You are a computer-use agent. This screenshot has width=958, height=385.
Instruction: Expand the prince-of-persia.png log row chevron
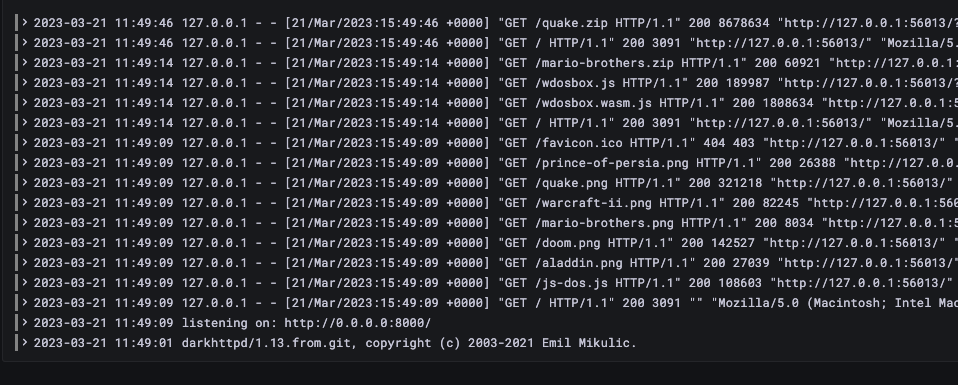(25, 163)
